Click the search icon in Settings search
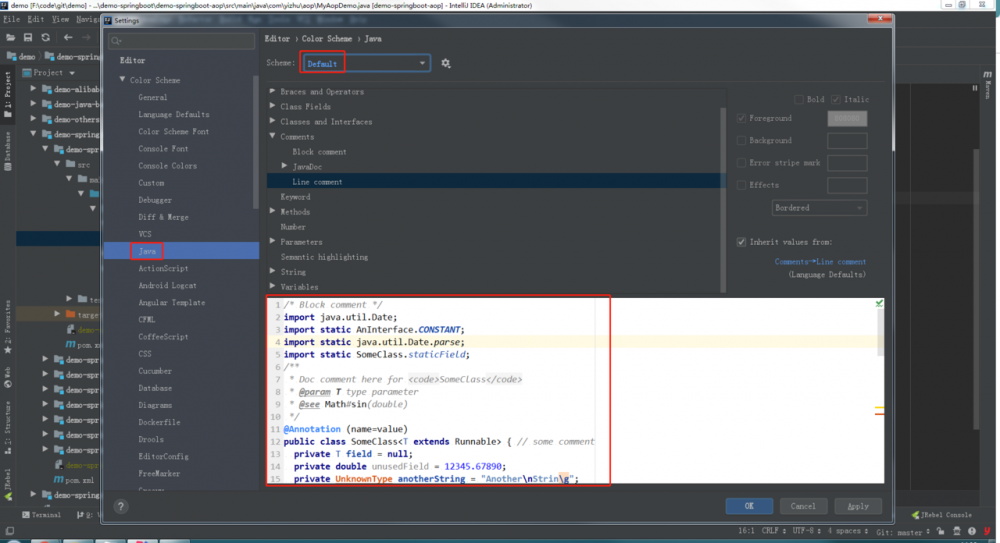 (118, 41)
